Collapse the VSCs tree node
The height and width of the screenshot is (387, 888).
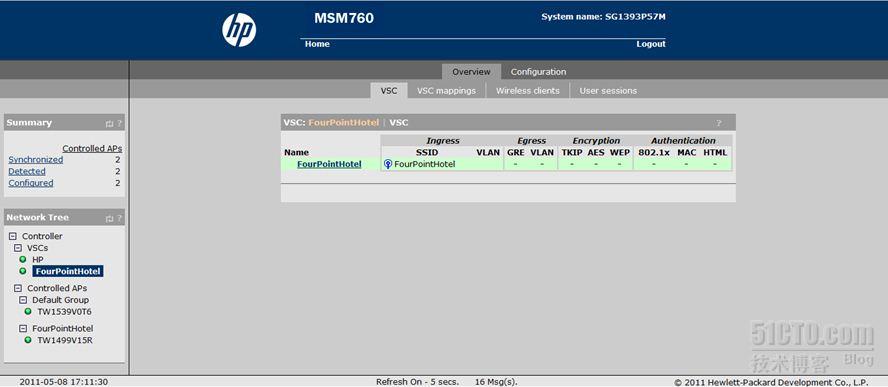pos(18,248)
